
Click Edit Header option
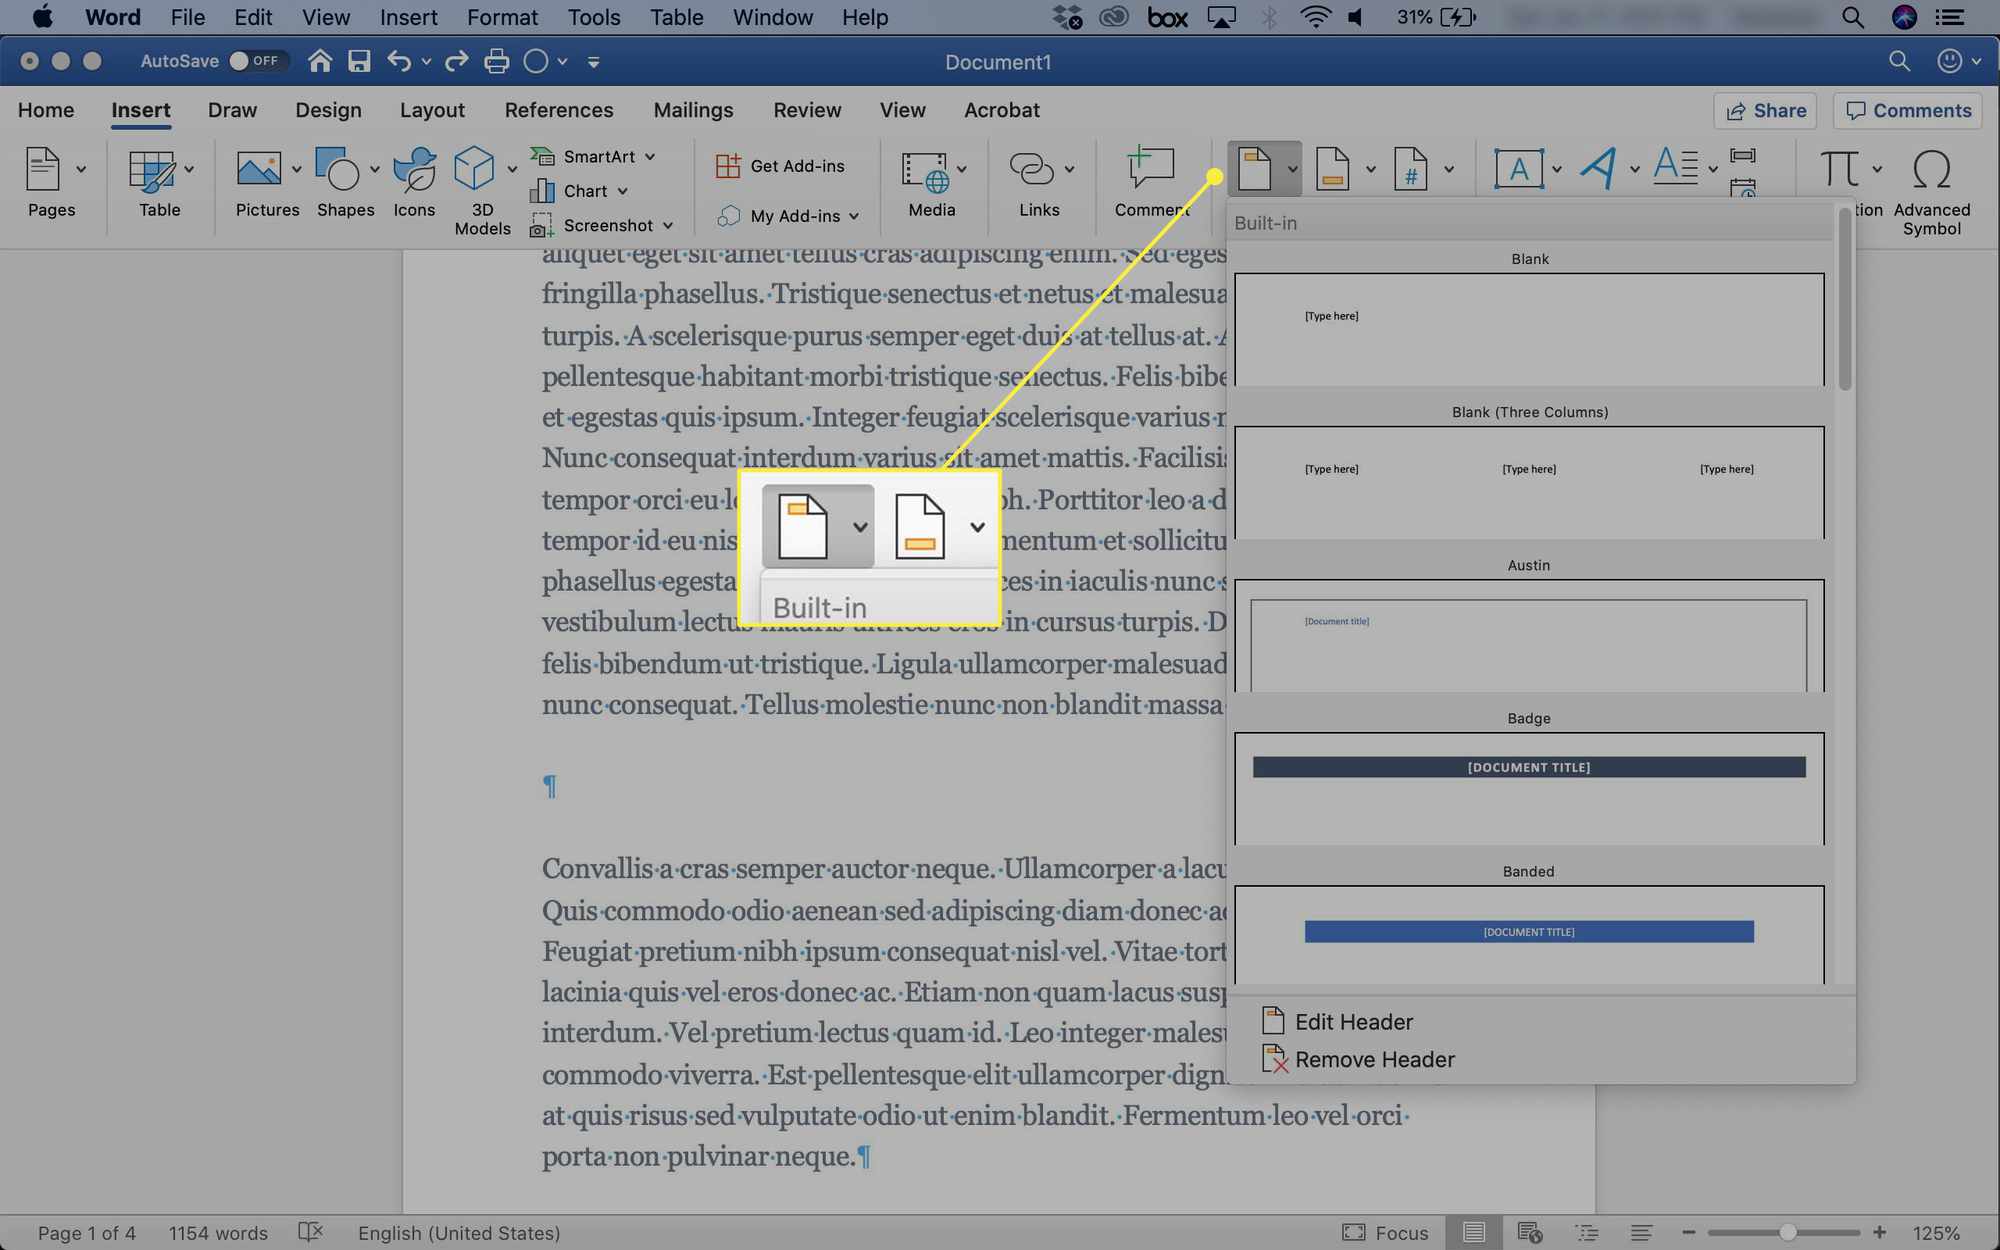point(1353,1021)
